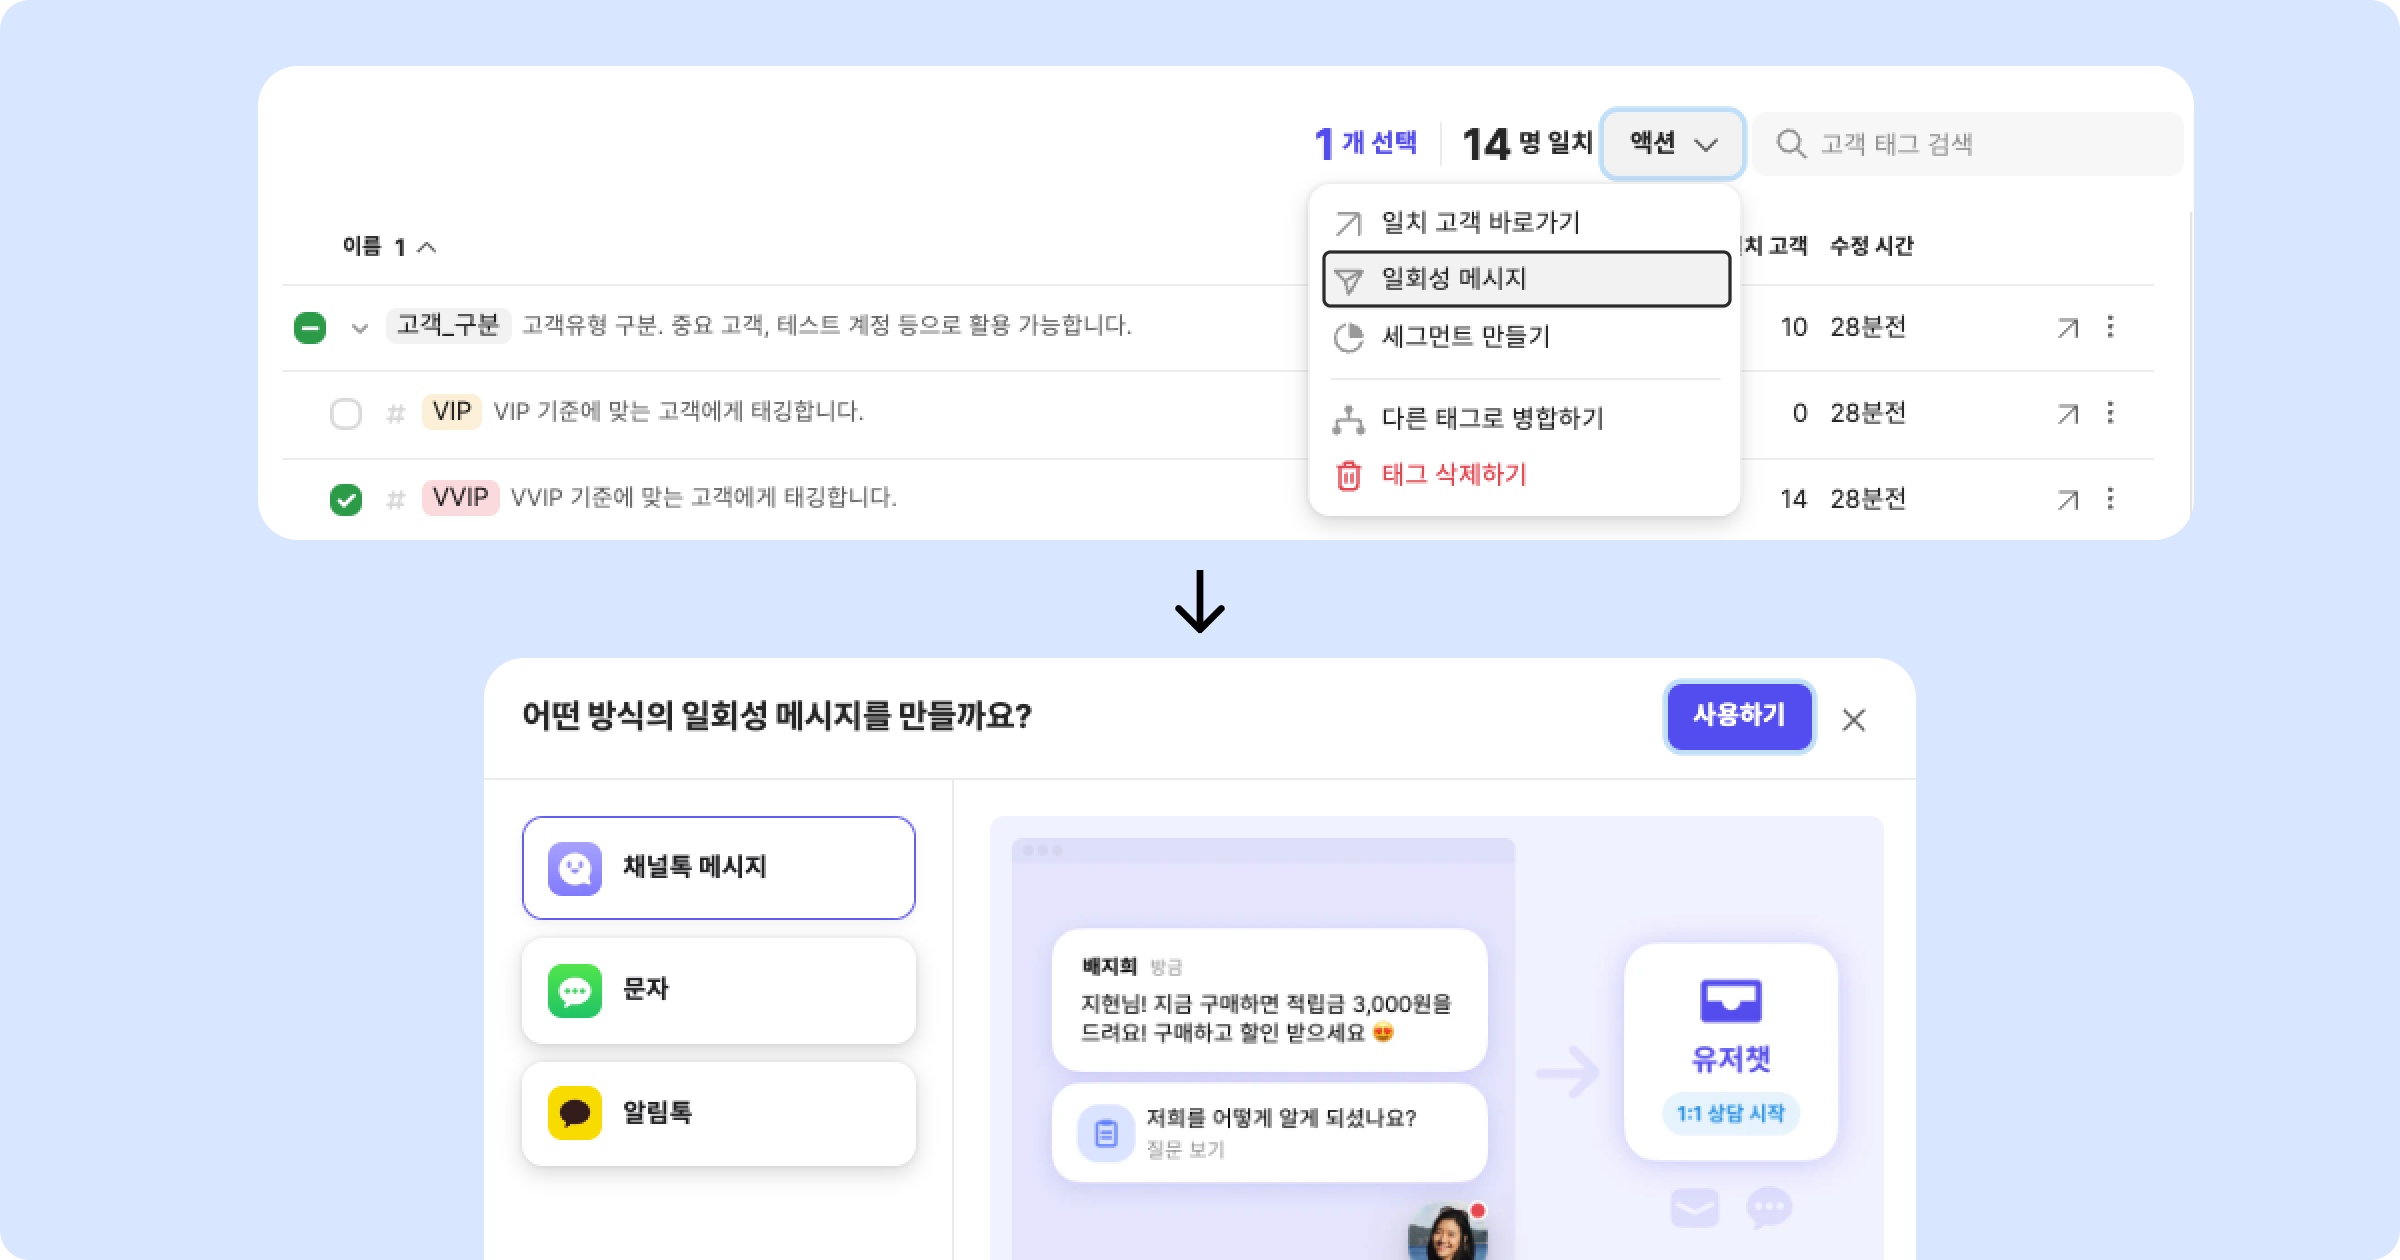Select the yellow 알림톡 KakaoTalk icon
Image resolution: width=2400 pixels, height=1260 pixels.
(x=574, y=1113)
